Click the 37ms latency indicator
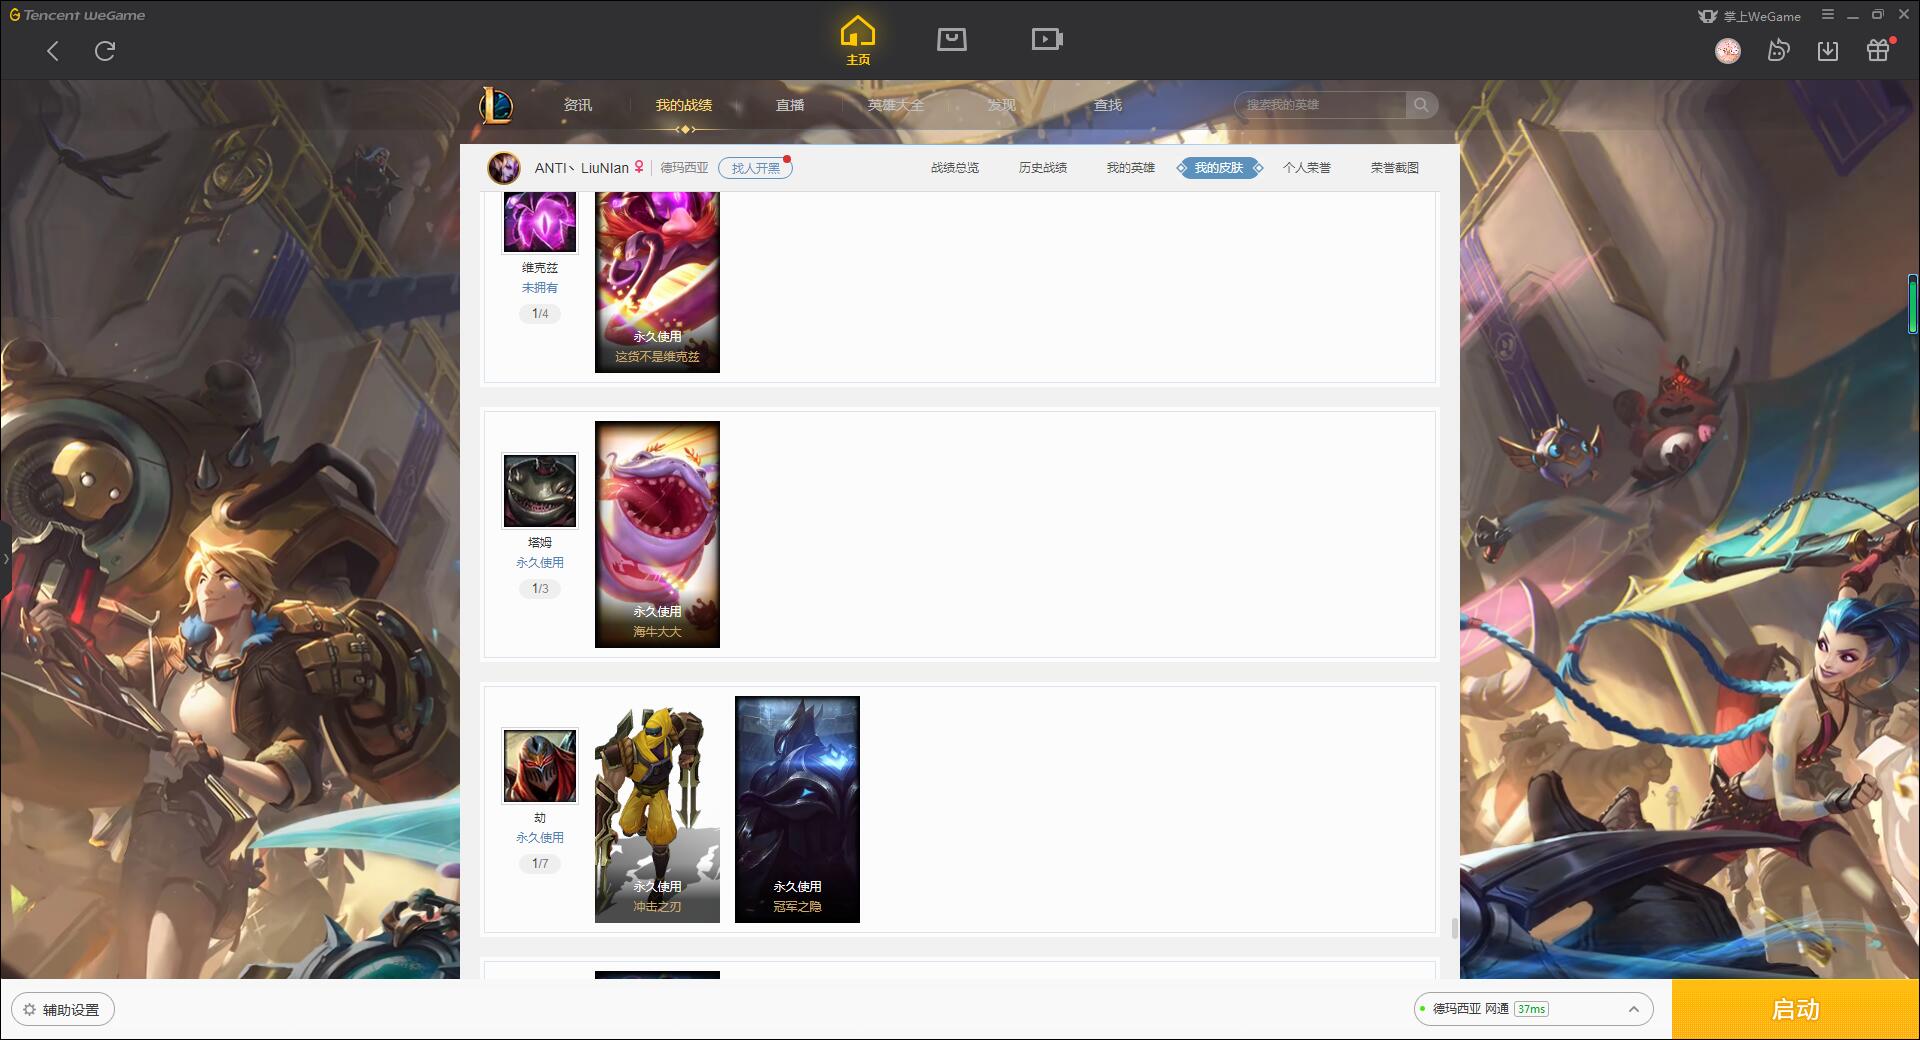 point(1531,1009)
